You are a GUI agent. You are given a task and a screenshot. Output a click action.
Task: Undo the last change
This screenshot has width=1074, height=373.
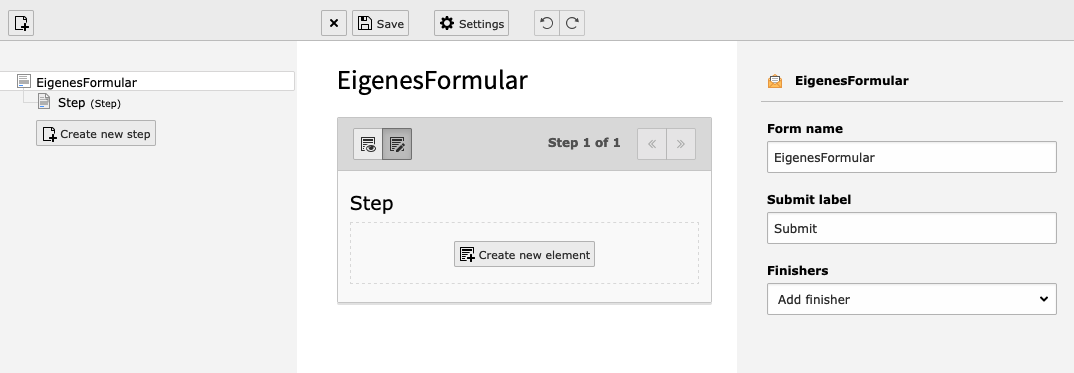click(547, 23)
